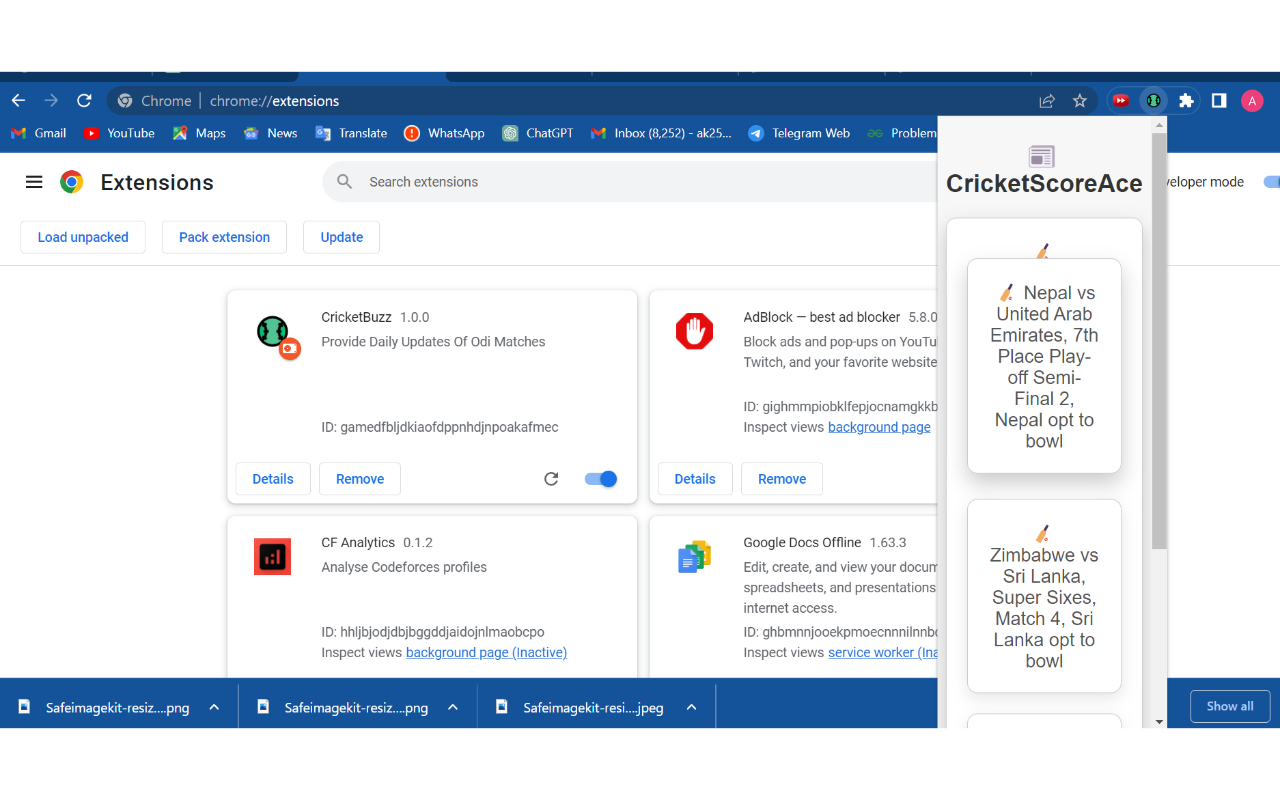Select the Nepal vs United Arab Emirates card

click(1044, 366)
